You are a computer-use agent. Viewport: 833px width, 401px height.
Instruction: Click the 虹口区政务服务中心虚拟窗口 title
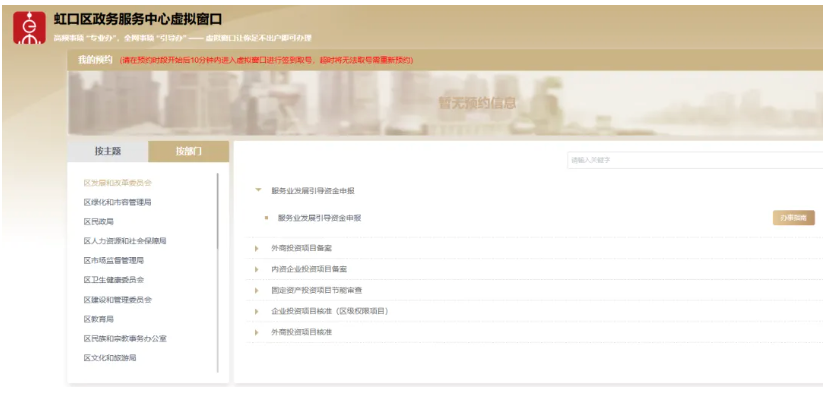click(138, 19)
